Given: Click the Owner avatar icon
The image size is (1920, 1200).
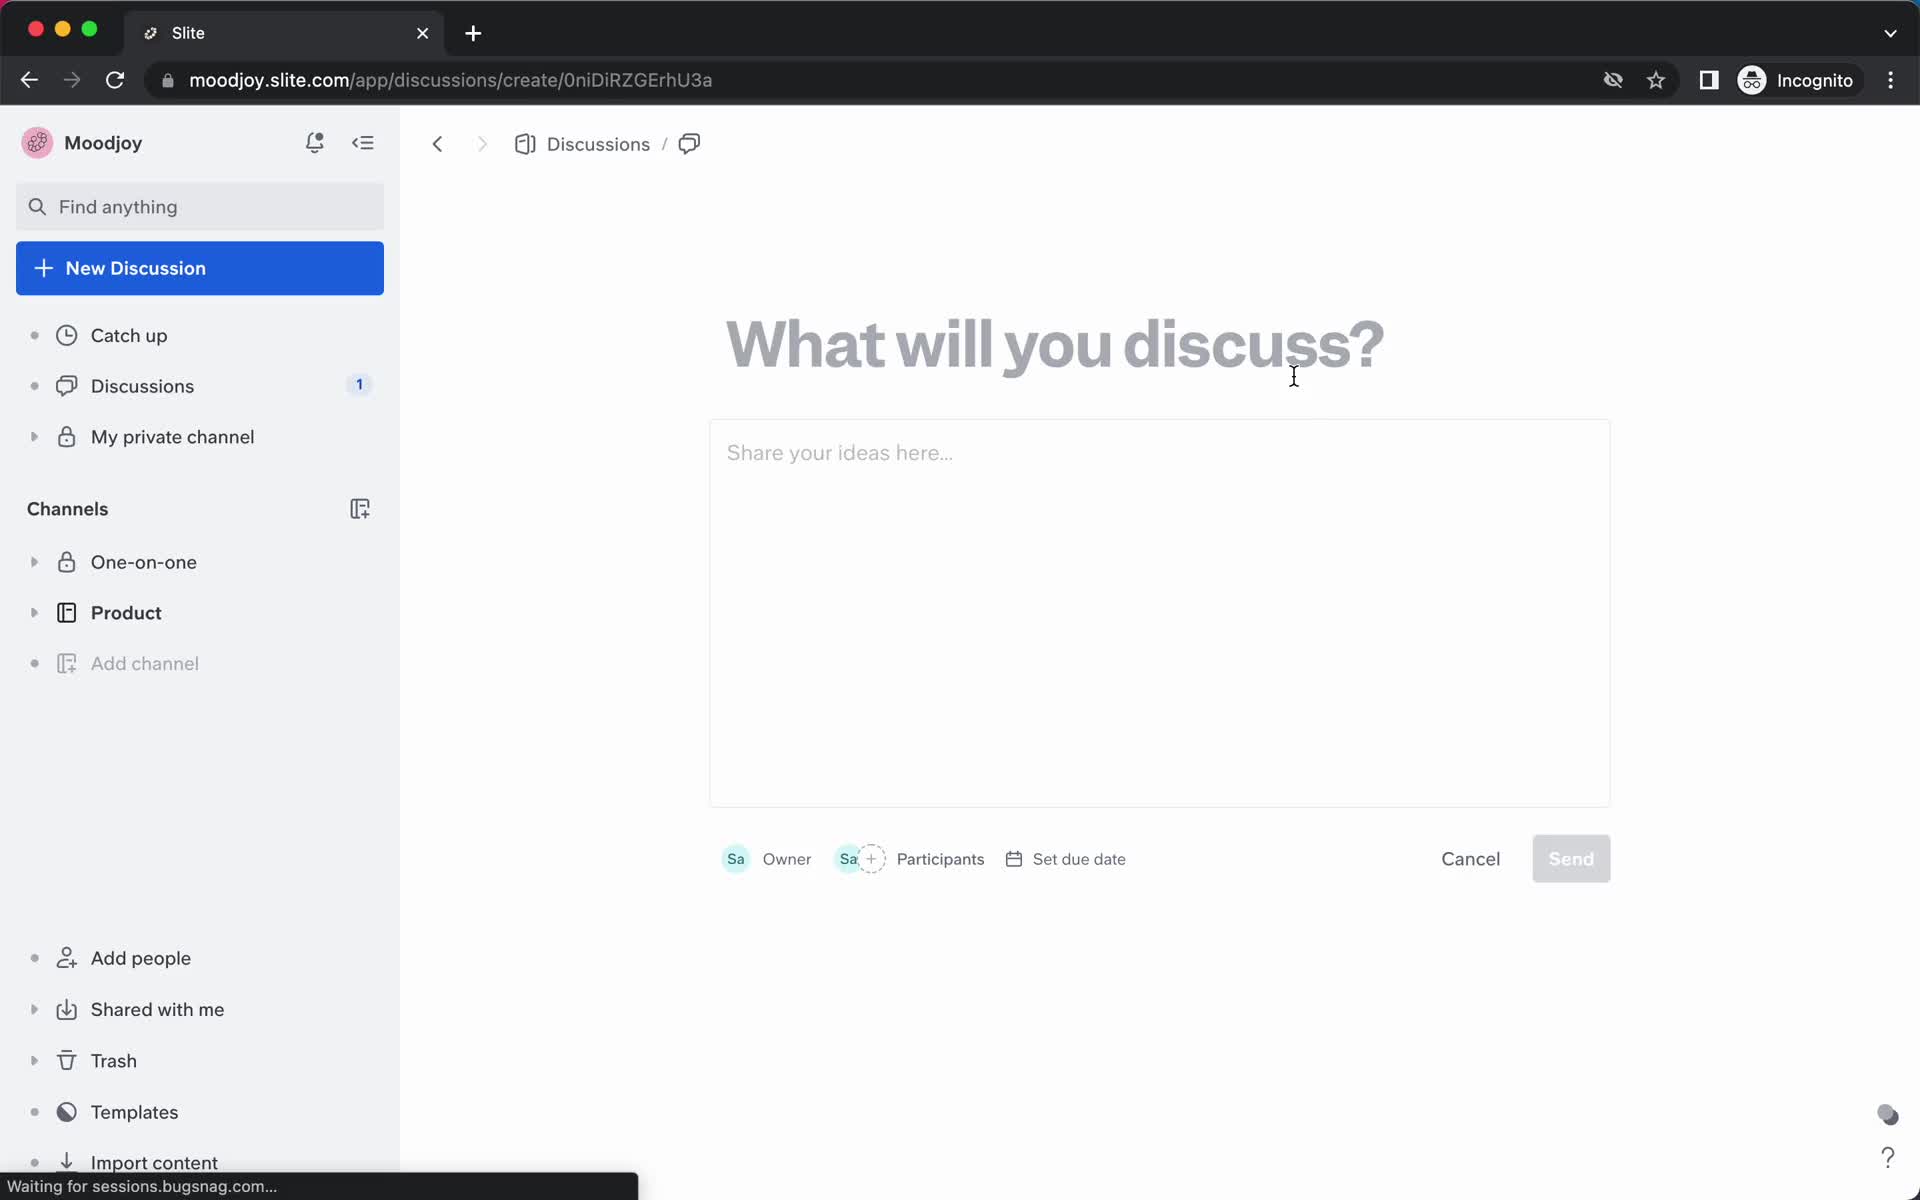Looking at the screenshot, I should [735, 859].
